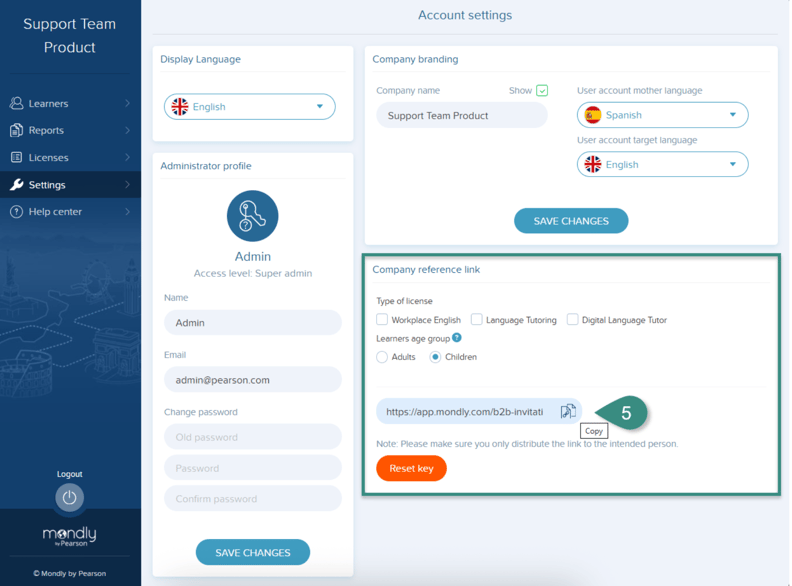Screen dimensions: 792x586
Task: Enable the Workplace English checkbox
Action: (382, 320)
